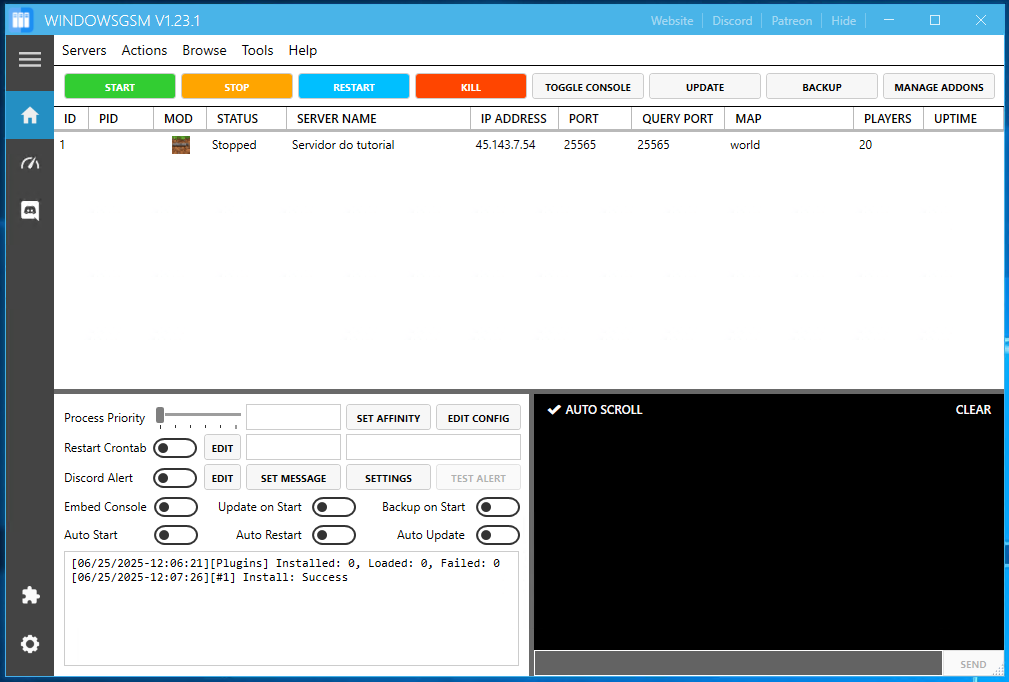Click the blue RESTART button
Image resolution: width=1009 pixels, height=682 pixels.
tap(354, 86)
